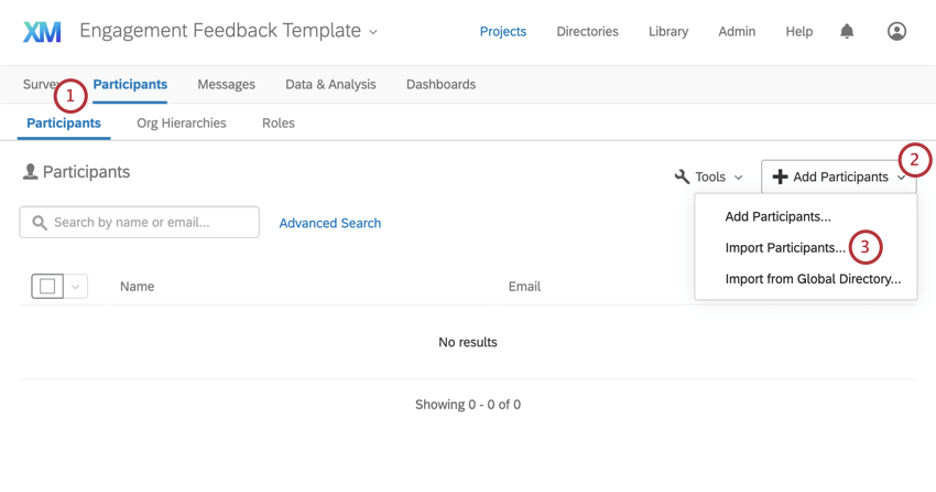Switch to the Messages tab
The image size is (936, 492).
226,84
